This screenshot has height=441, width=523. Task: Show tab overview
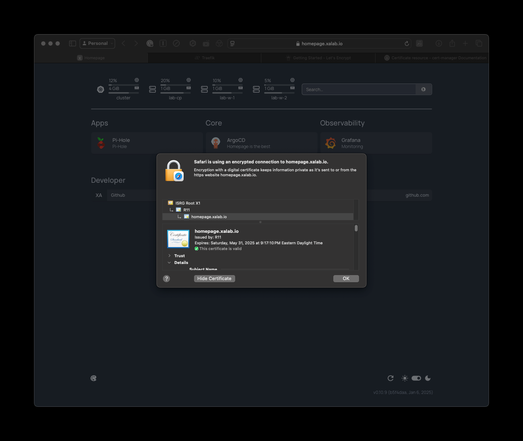pyautogui.click(x=479, y=43)
